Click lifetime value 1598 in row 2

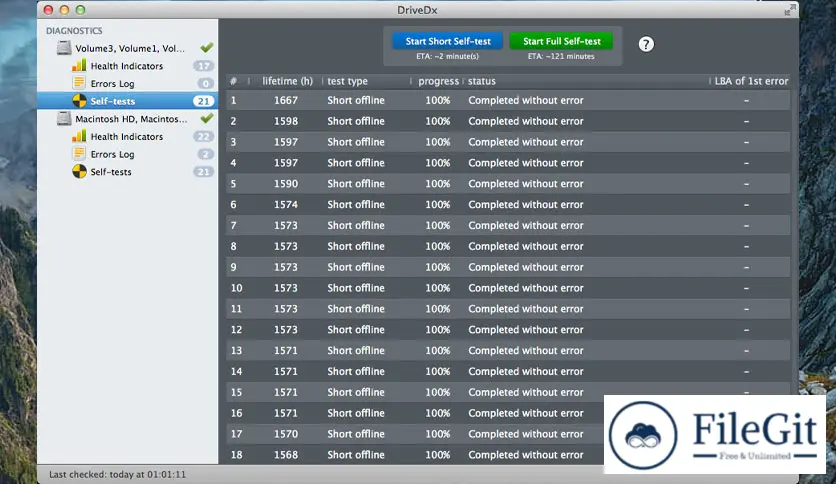pyautogui.click(x=286, y=121)
